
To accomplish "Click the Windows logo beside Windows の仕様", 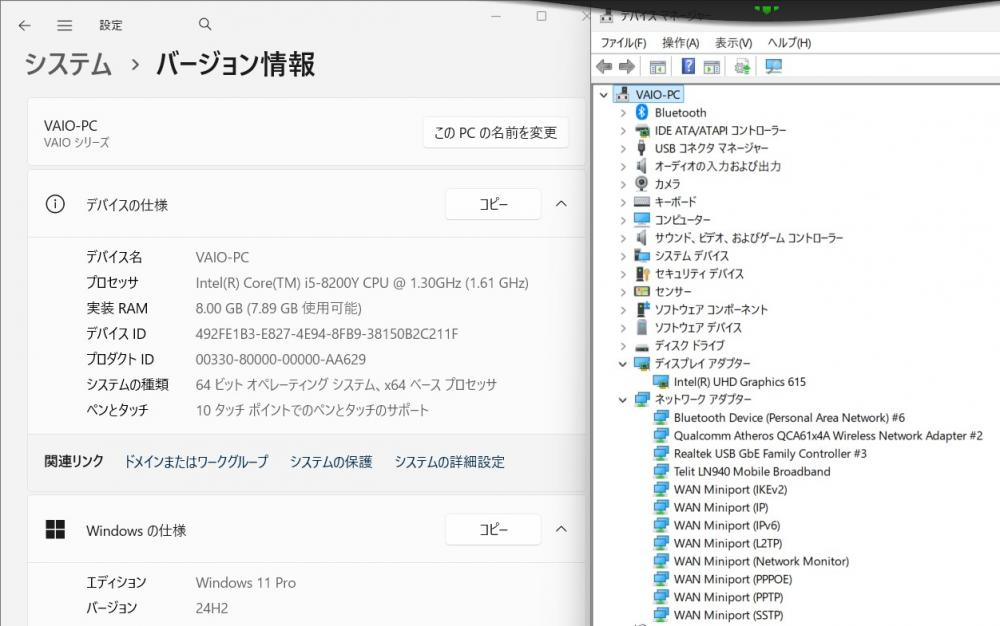I will pos(55,529).
